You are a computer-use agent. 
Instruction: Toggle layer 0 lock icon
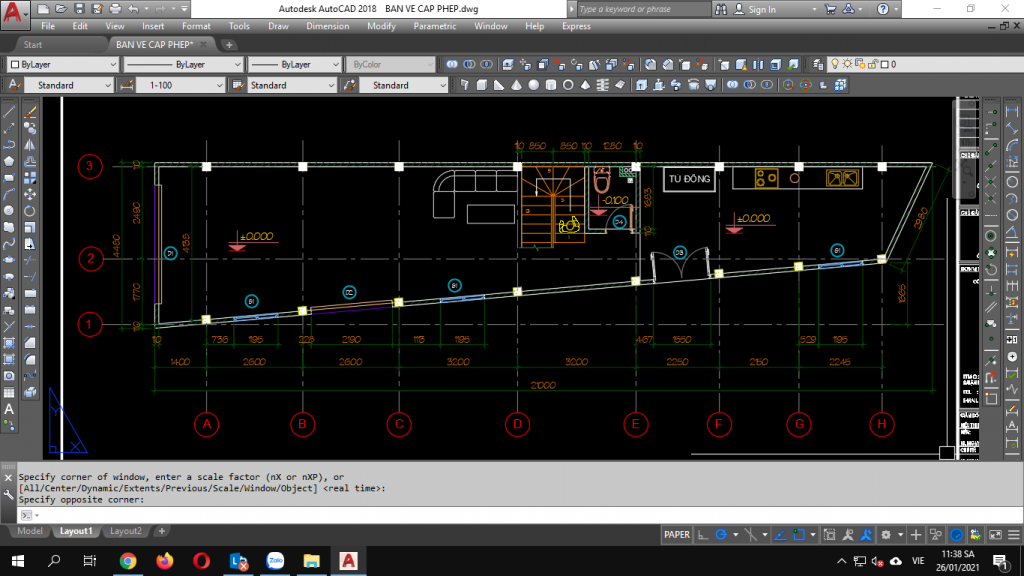(x=873, y=64)
